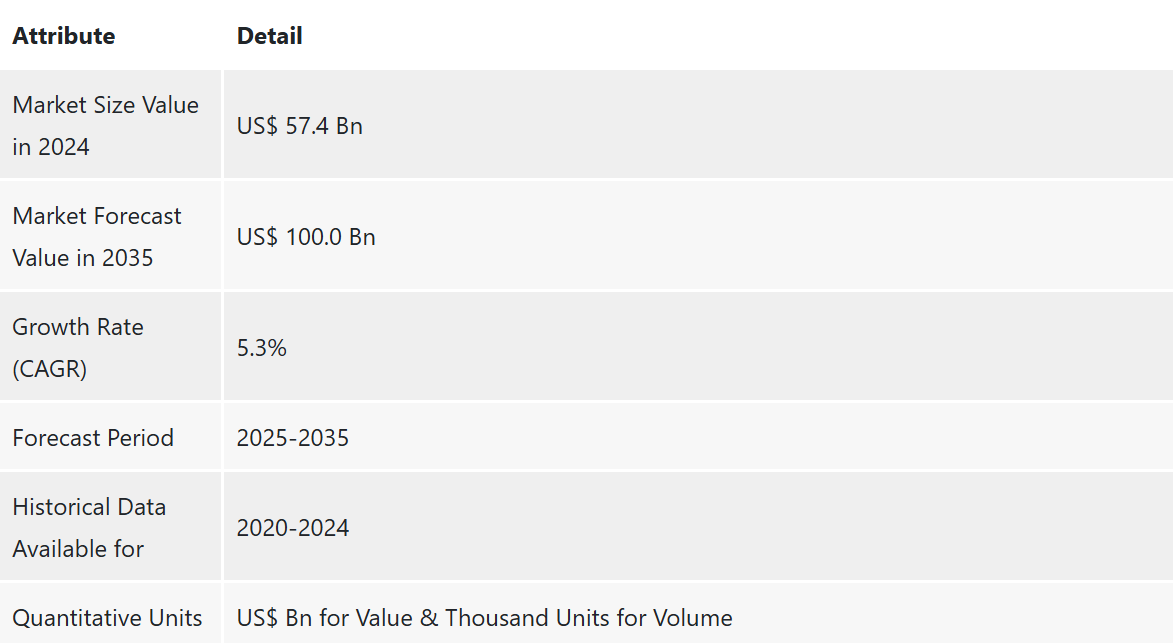This screenshot has width=1173, height=643.
Task: Select the Forecast Period label
Action: [93, 437]
